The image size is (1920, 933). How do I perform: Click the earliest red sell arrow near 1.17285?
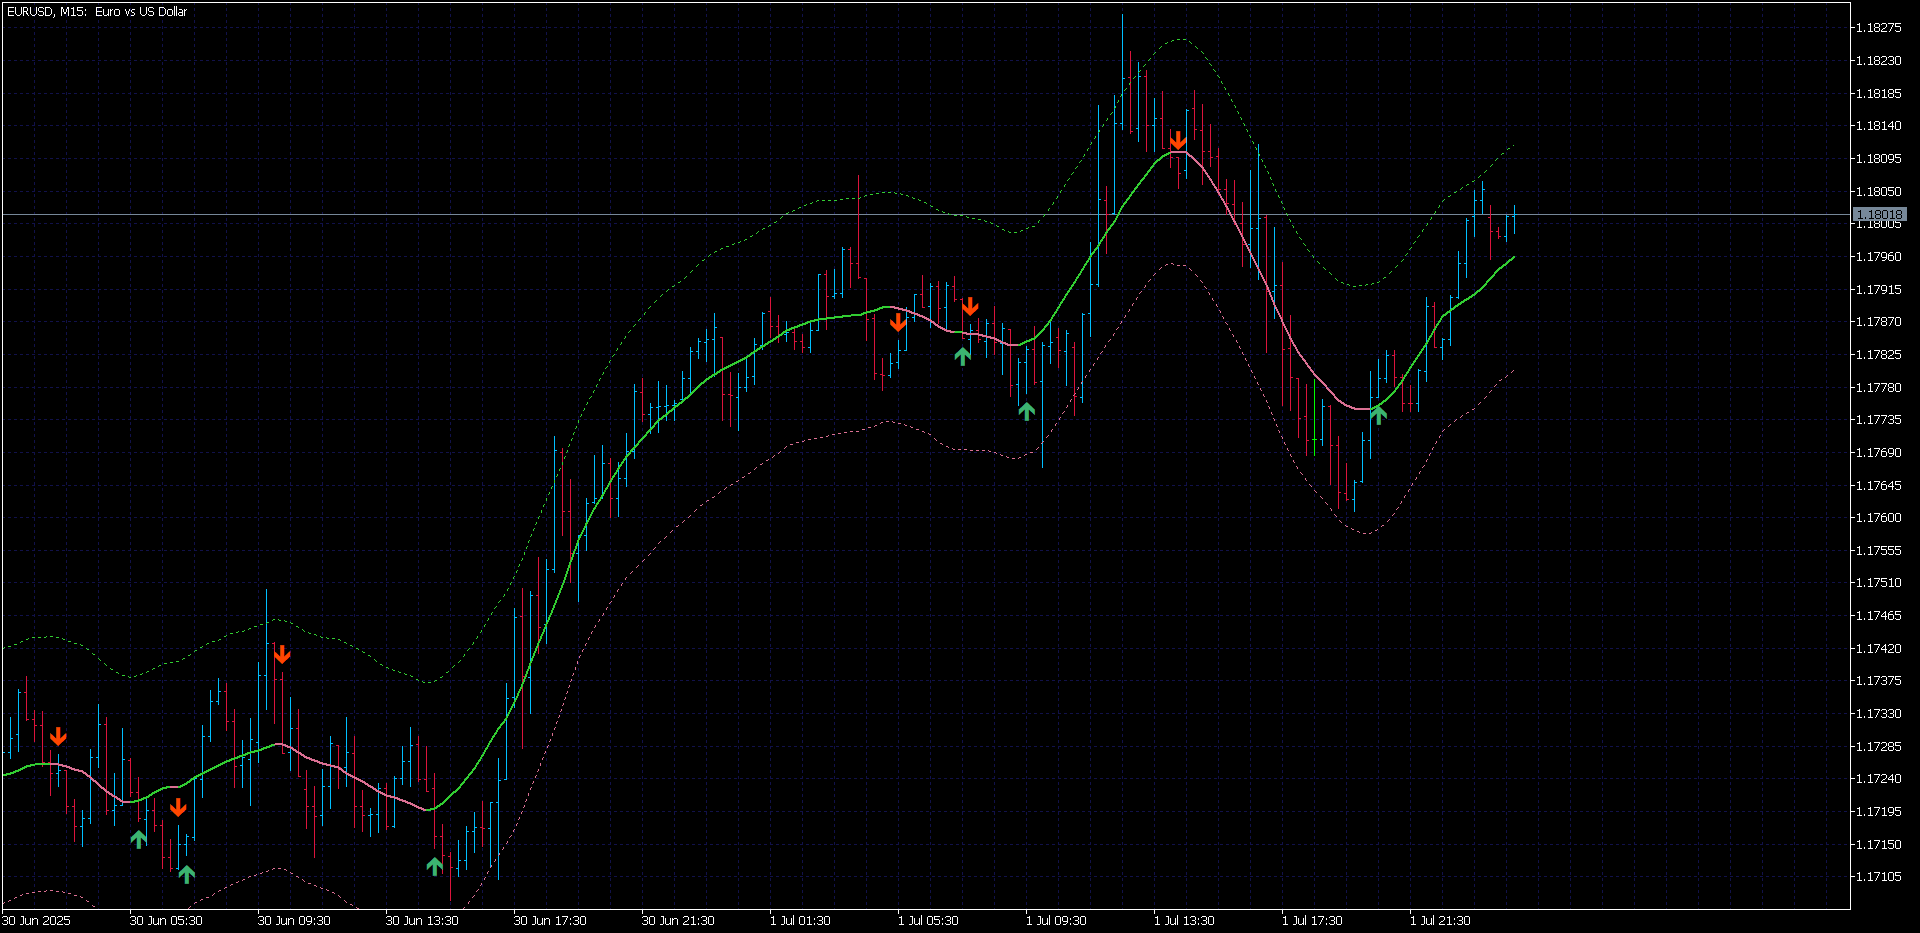(58, 737)
